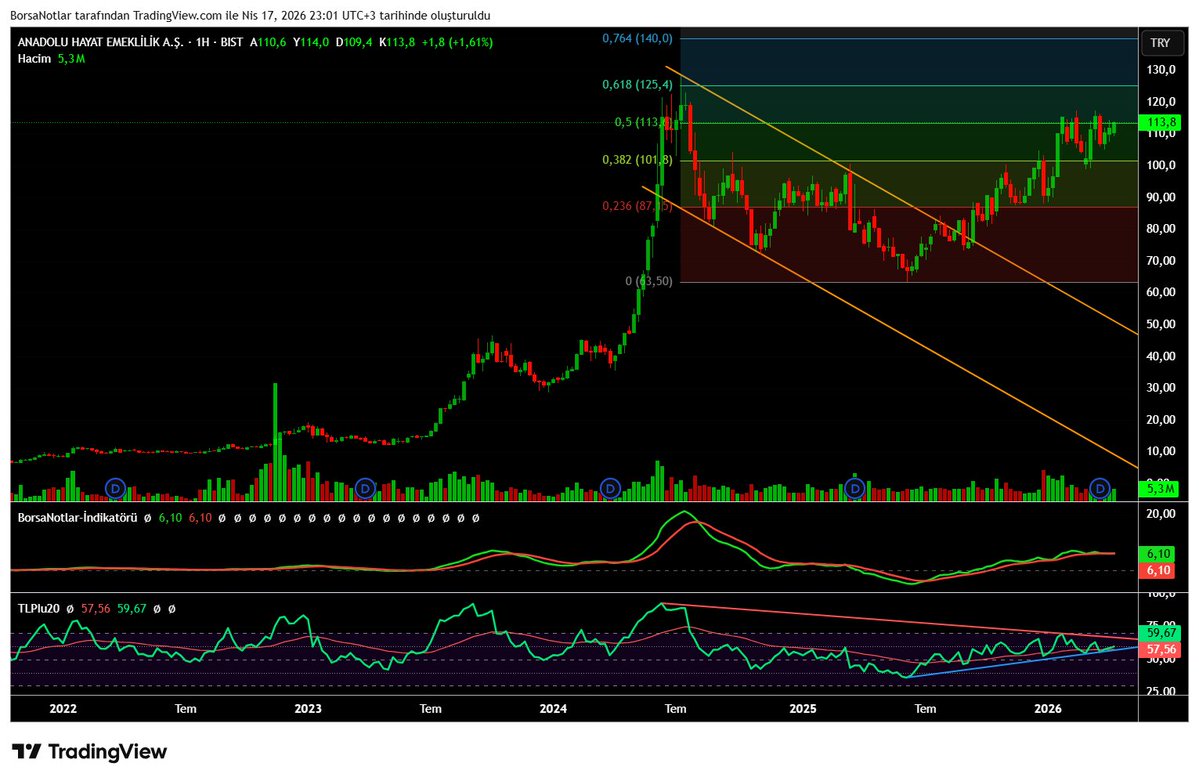
Task: Click the 2025 label on time axis
Action: click(803, 709)
